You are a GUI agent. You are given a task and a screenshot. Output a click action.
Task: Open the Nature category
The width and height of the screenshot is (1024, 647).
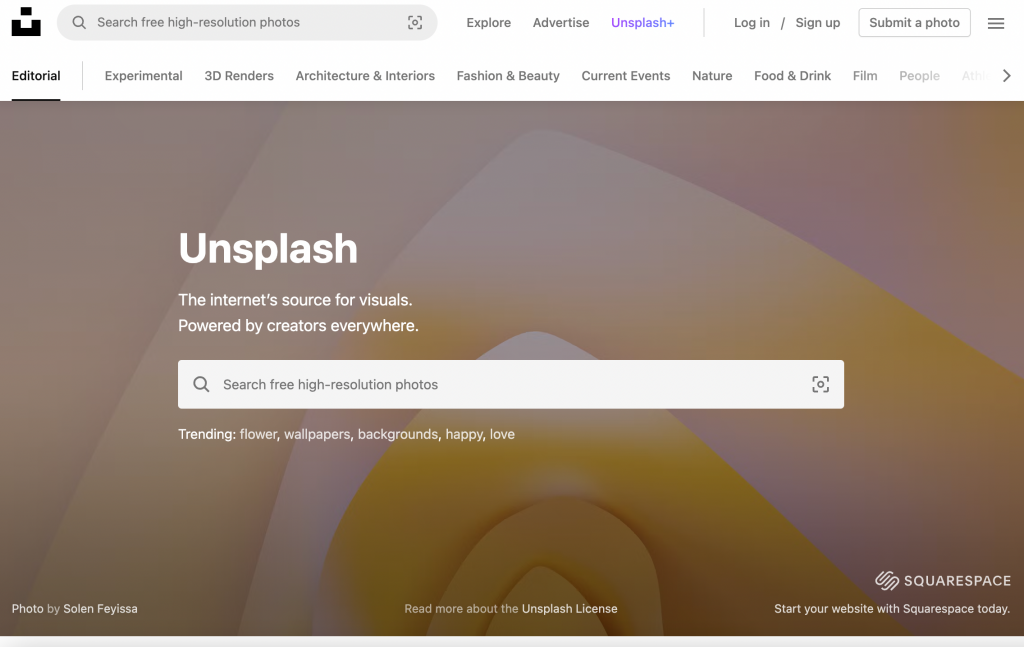[x=712, y=76]
